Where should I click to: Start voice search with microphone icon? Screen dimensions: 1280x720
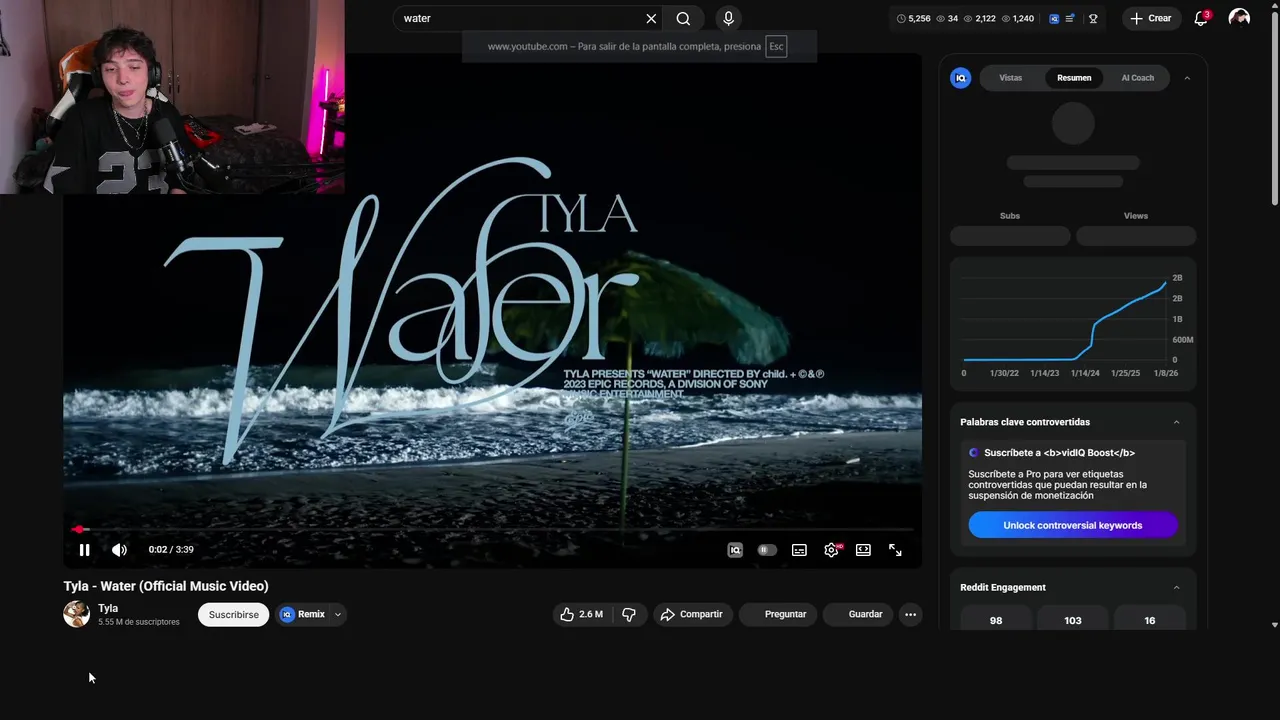728,18
